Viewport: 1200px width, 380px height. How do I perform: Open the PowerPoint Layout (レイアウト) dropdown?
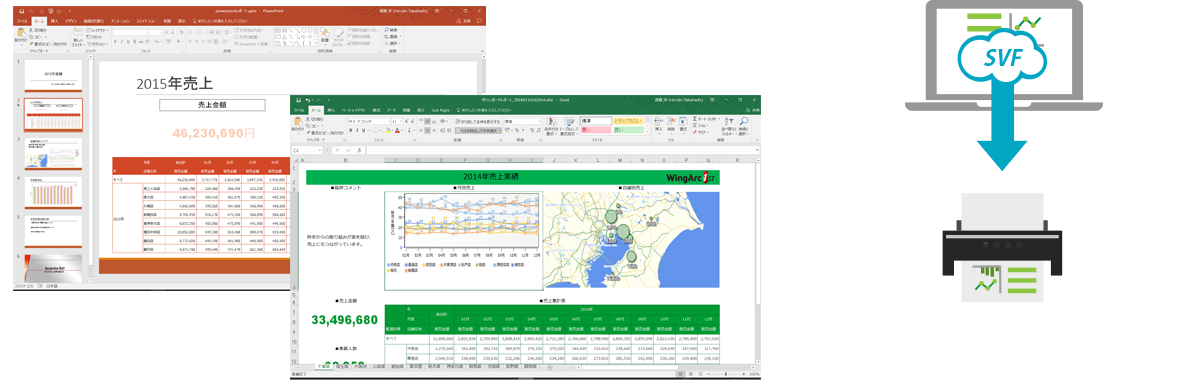(98, 30)
